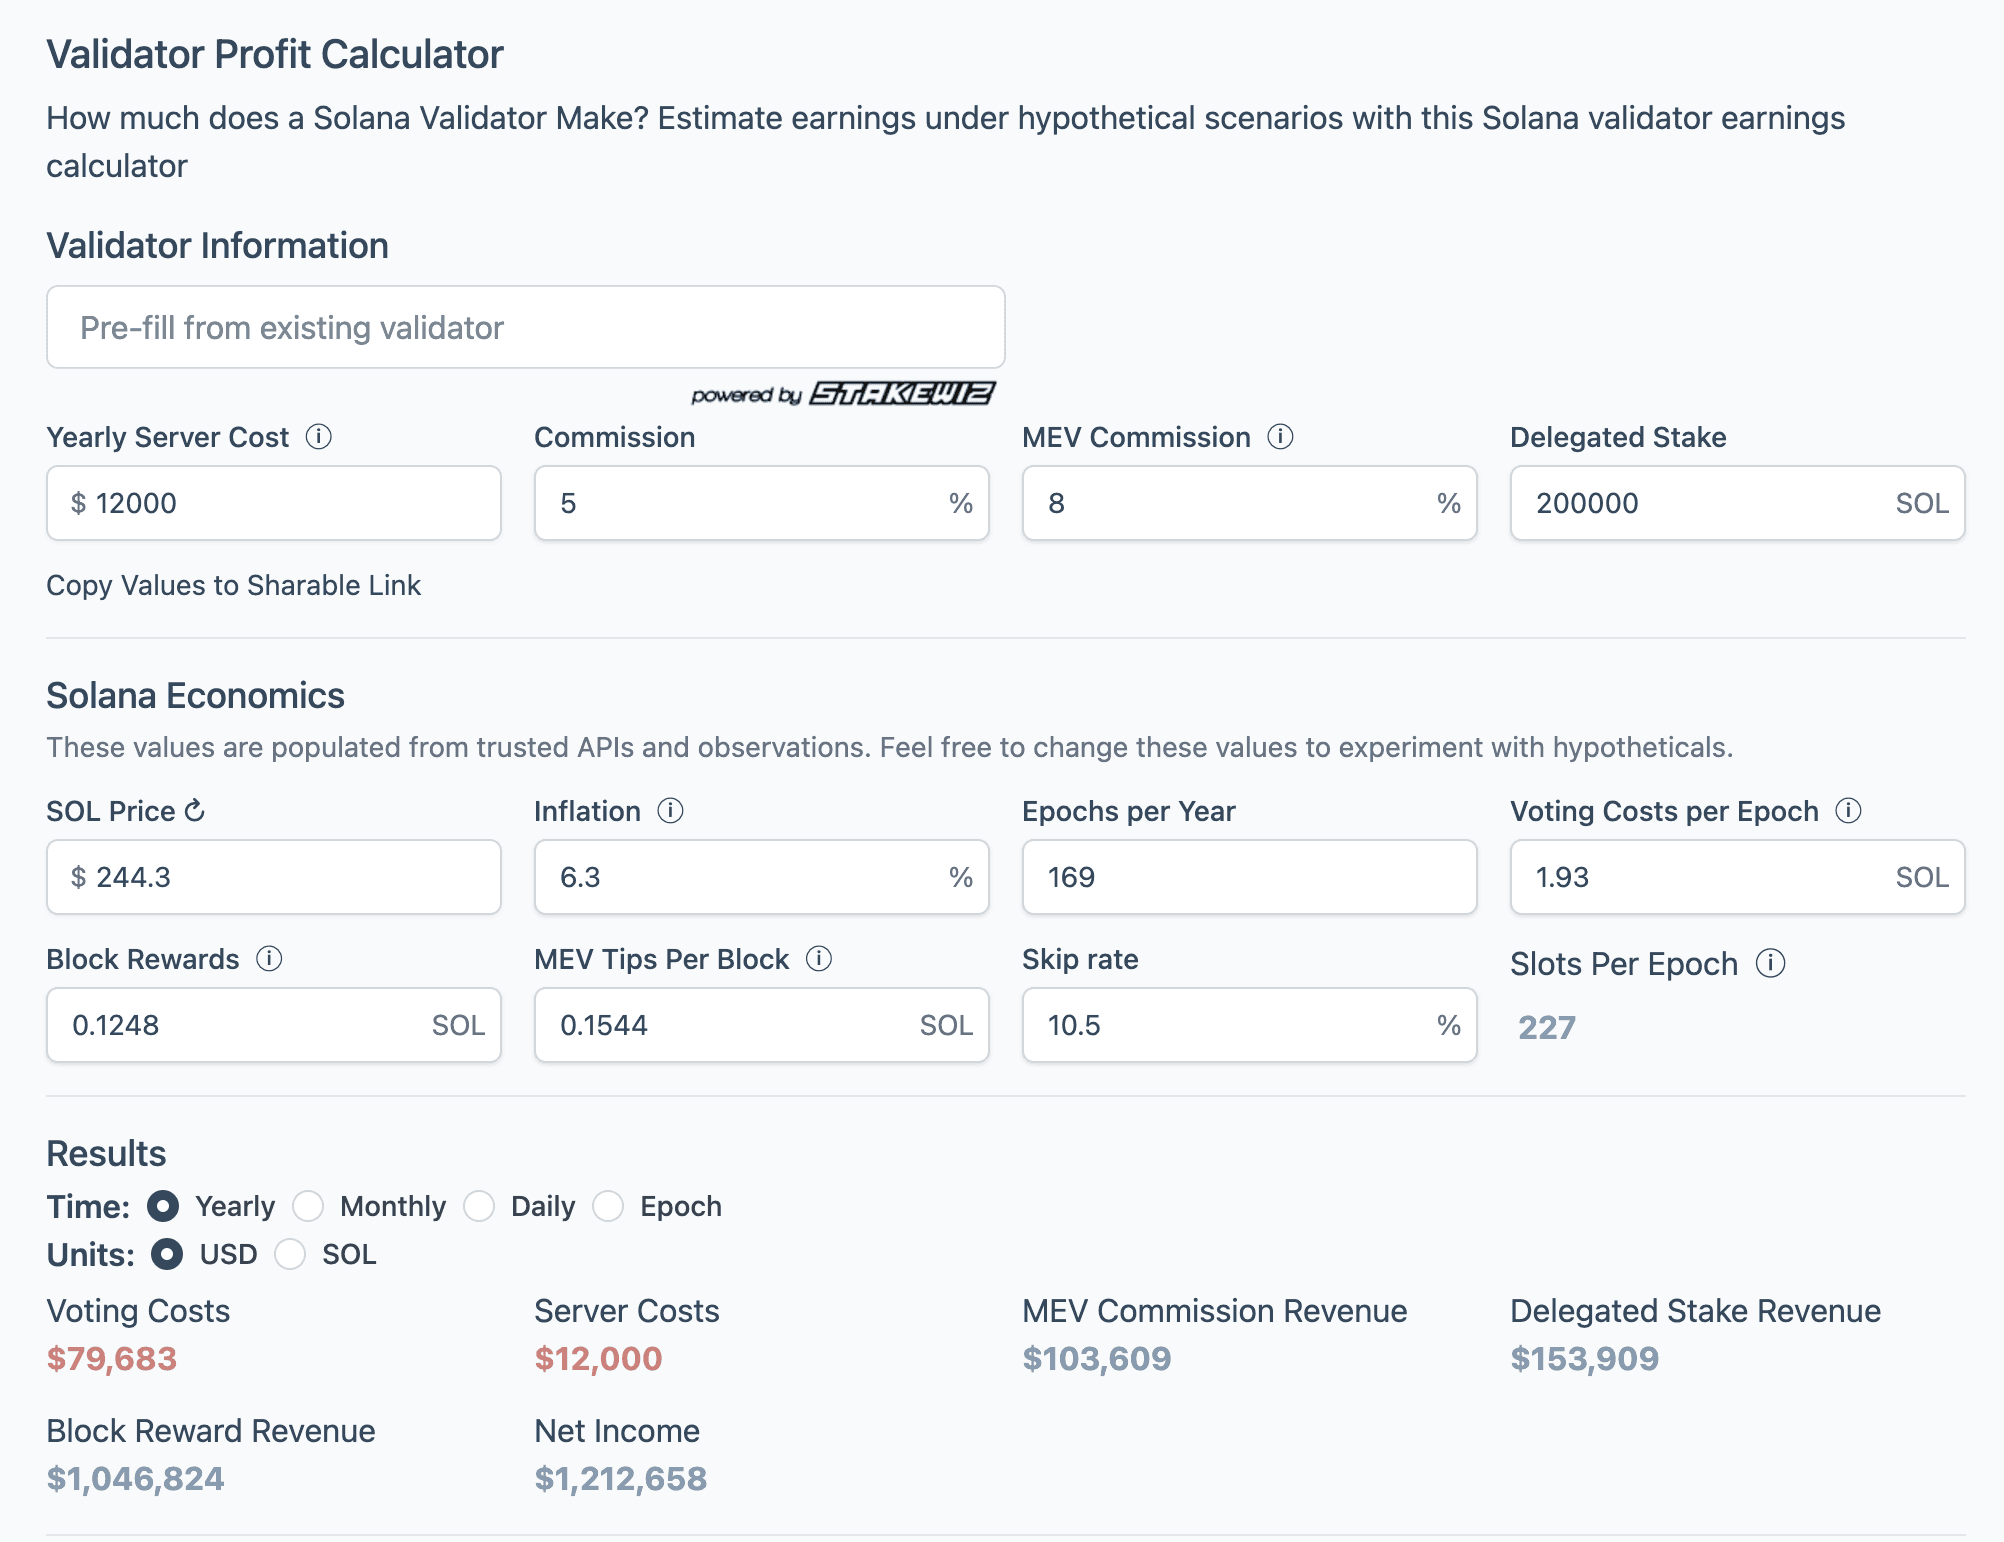Click the Inflation info icon
The height and width of the screenshot is (1542, 2004).
pos(670,811)
